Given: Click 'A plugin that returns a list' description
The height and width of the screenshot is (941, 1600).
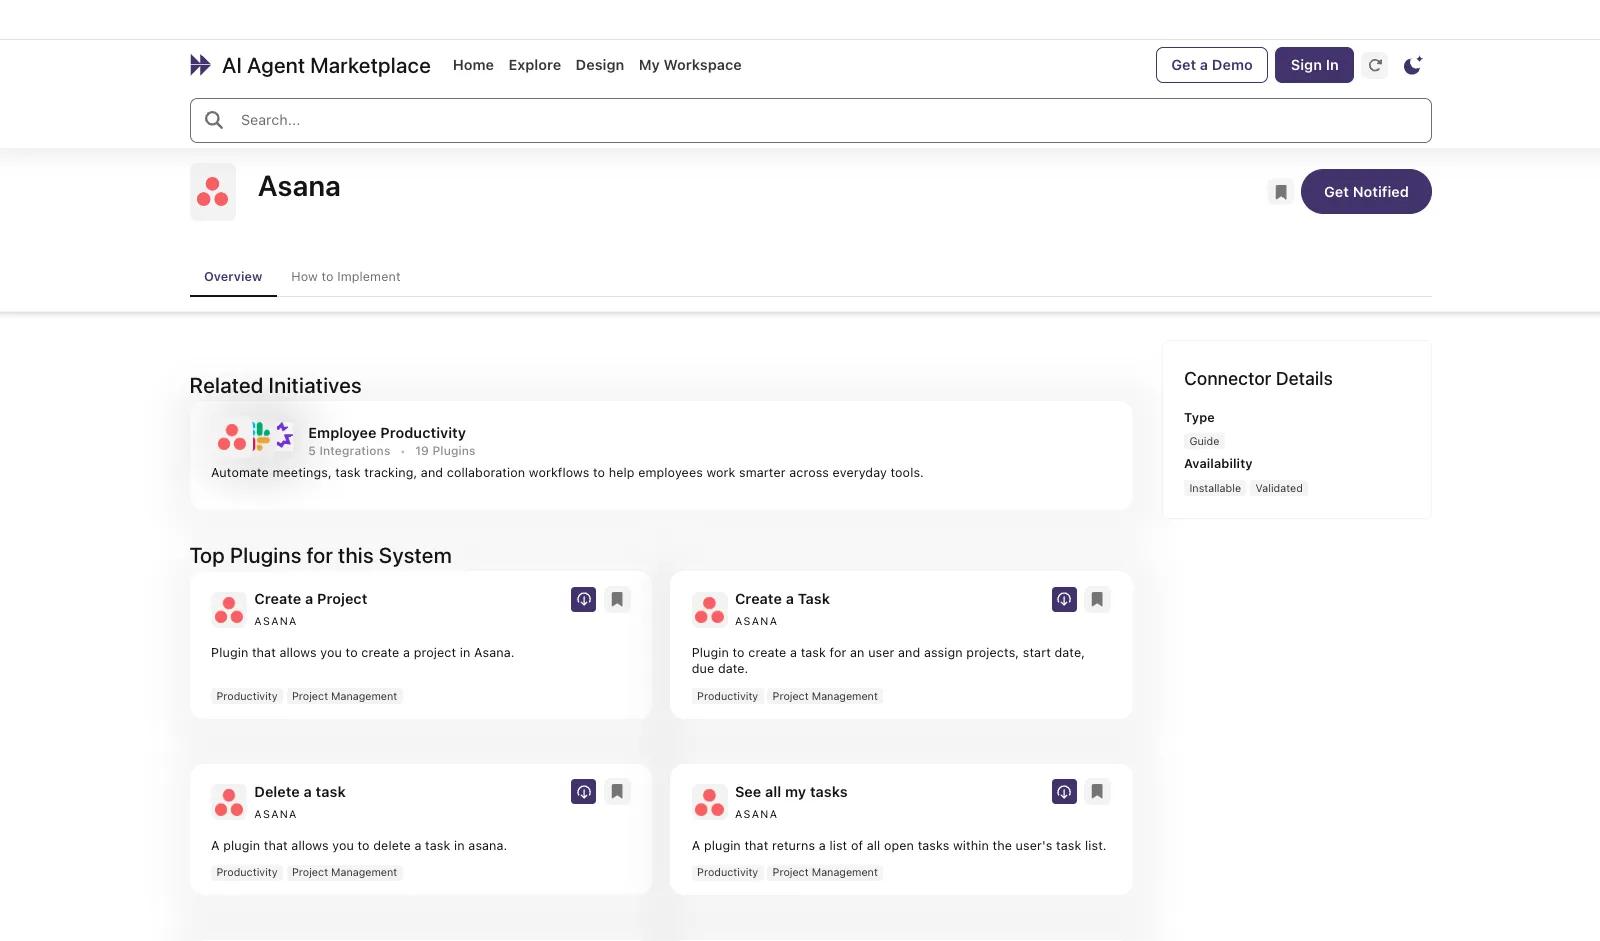Looking at the screenshot, I should click(899, 846).
